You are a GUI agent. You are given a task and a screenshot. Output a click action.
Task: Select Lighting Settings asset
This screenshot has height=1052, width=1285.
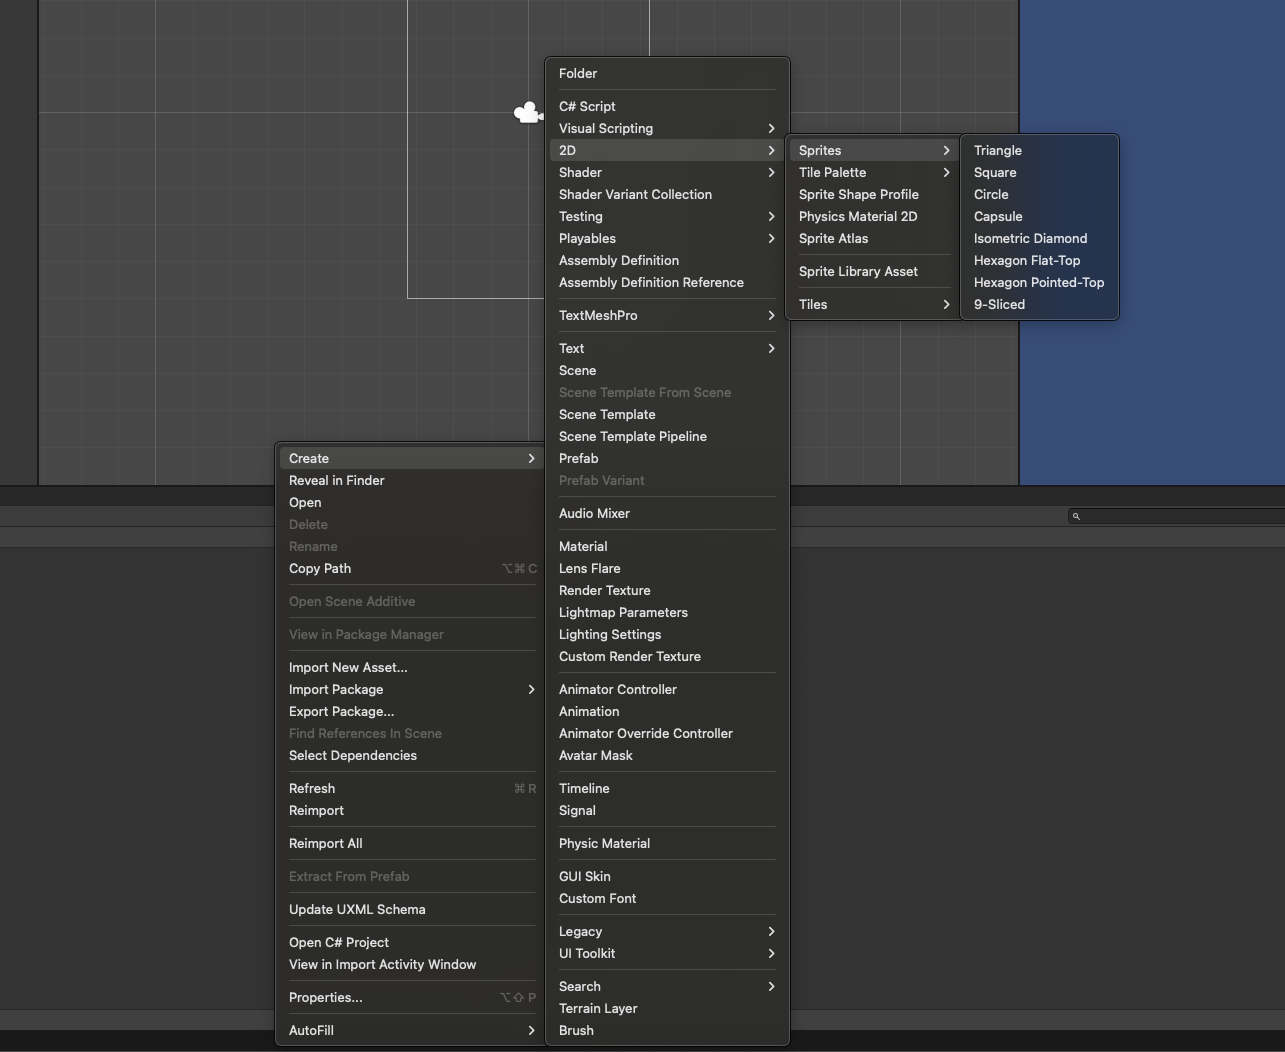(667, 634)
